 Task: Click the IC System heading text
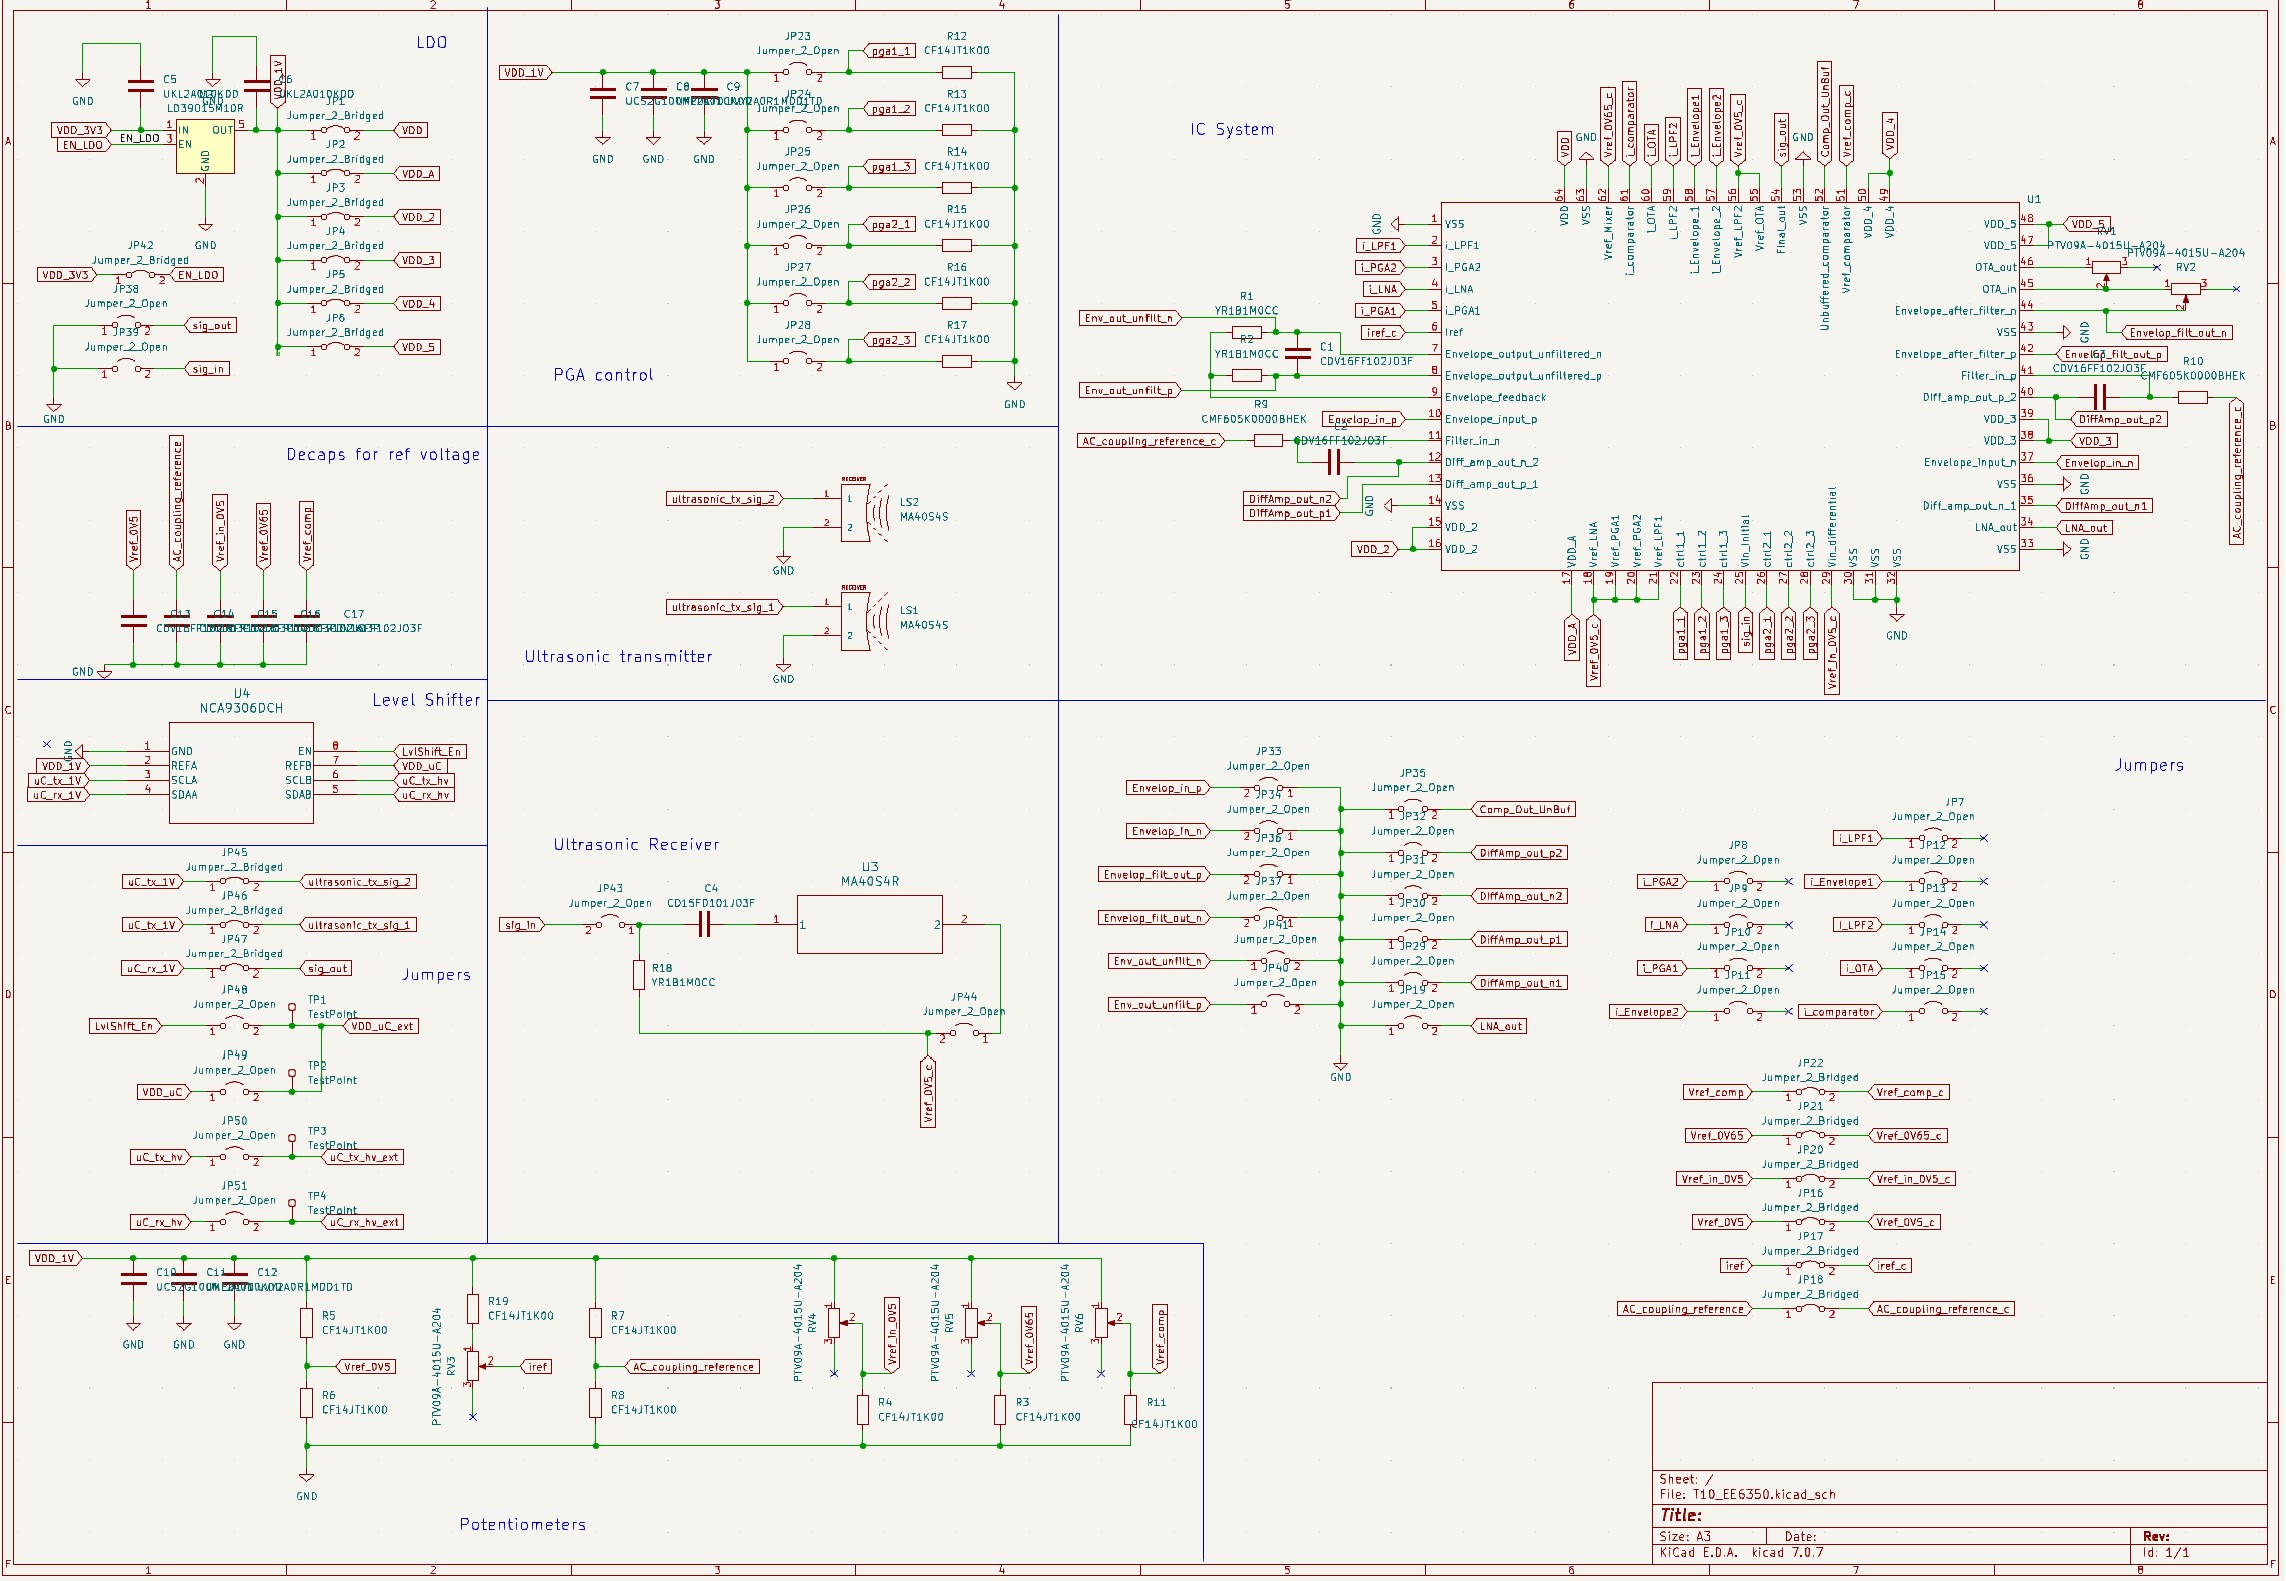coord(1231,129)
